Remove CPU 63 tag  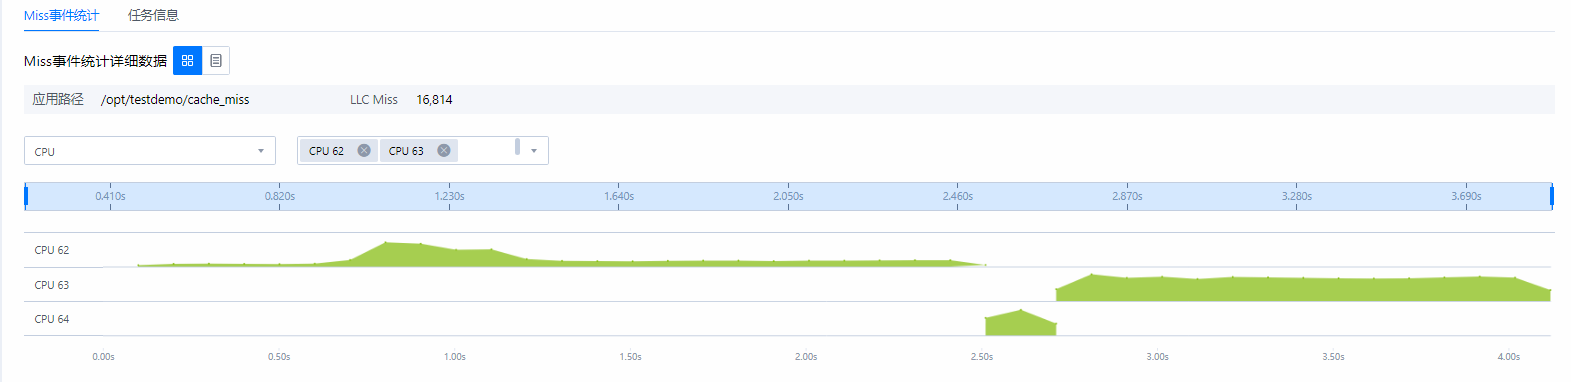pyautogui.click(x=444, y=151)
